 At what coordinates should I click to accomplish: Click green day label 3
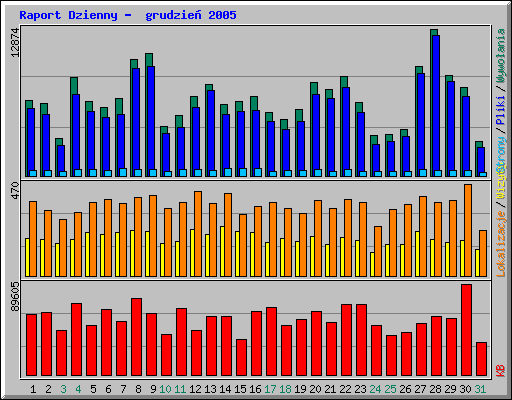(63, 389)
